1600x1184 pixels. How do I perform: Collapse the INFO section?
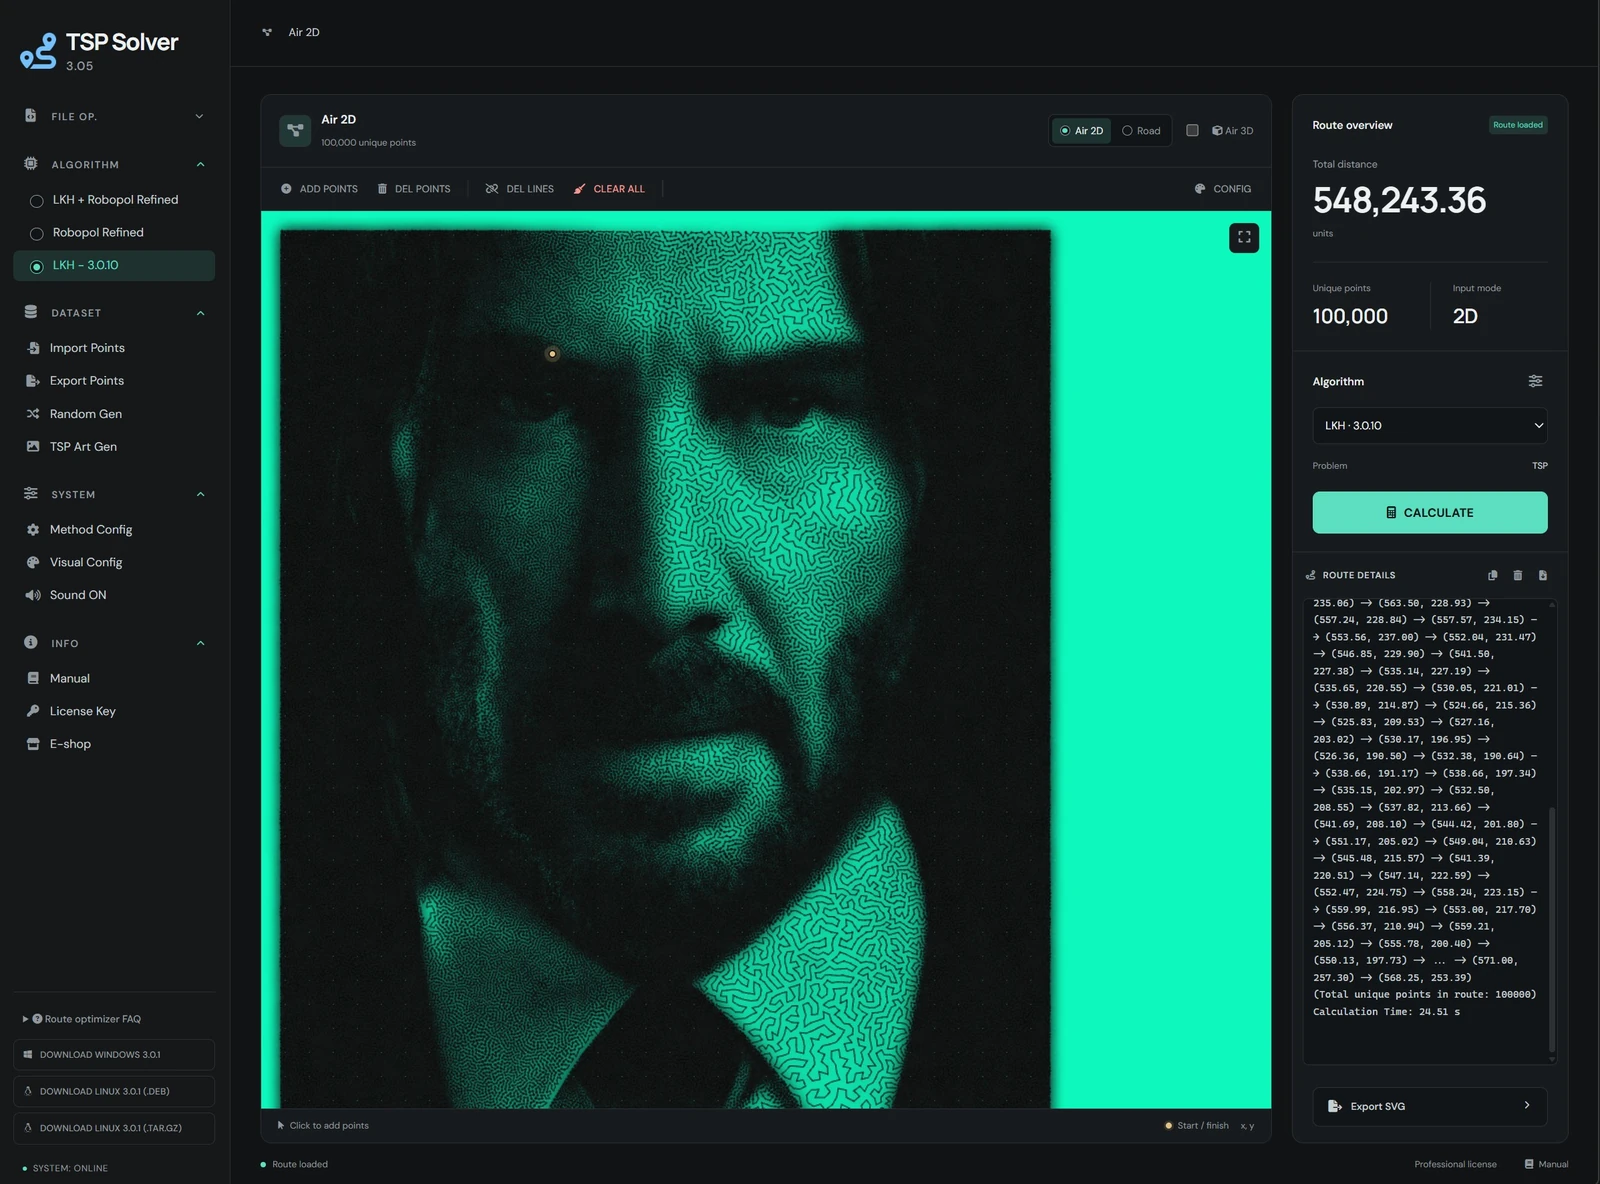pos(114,643)
